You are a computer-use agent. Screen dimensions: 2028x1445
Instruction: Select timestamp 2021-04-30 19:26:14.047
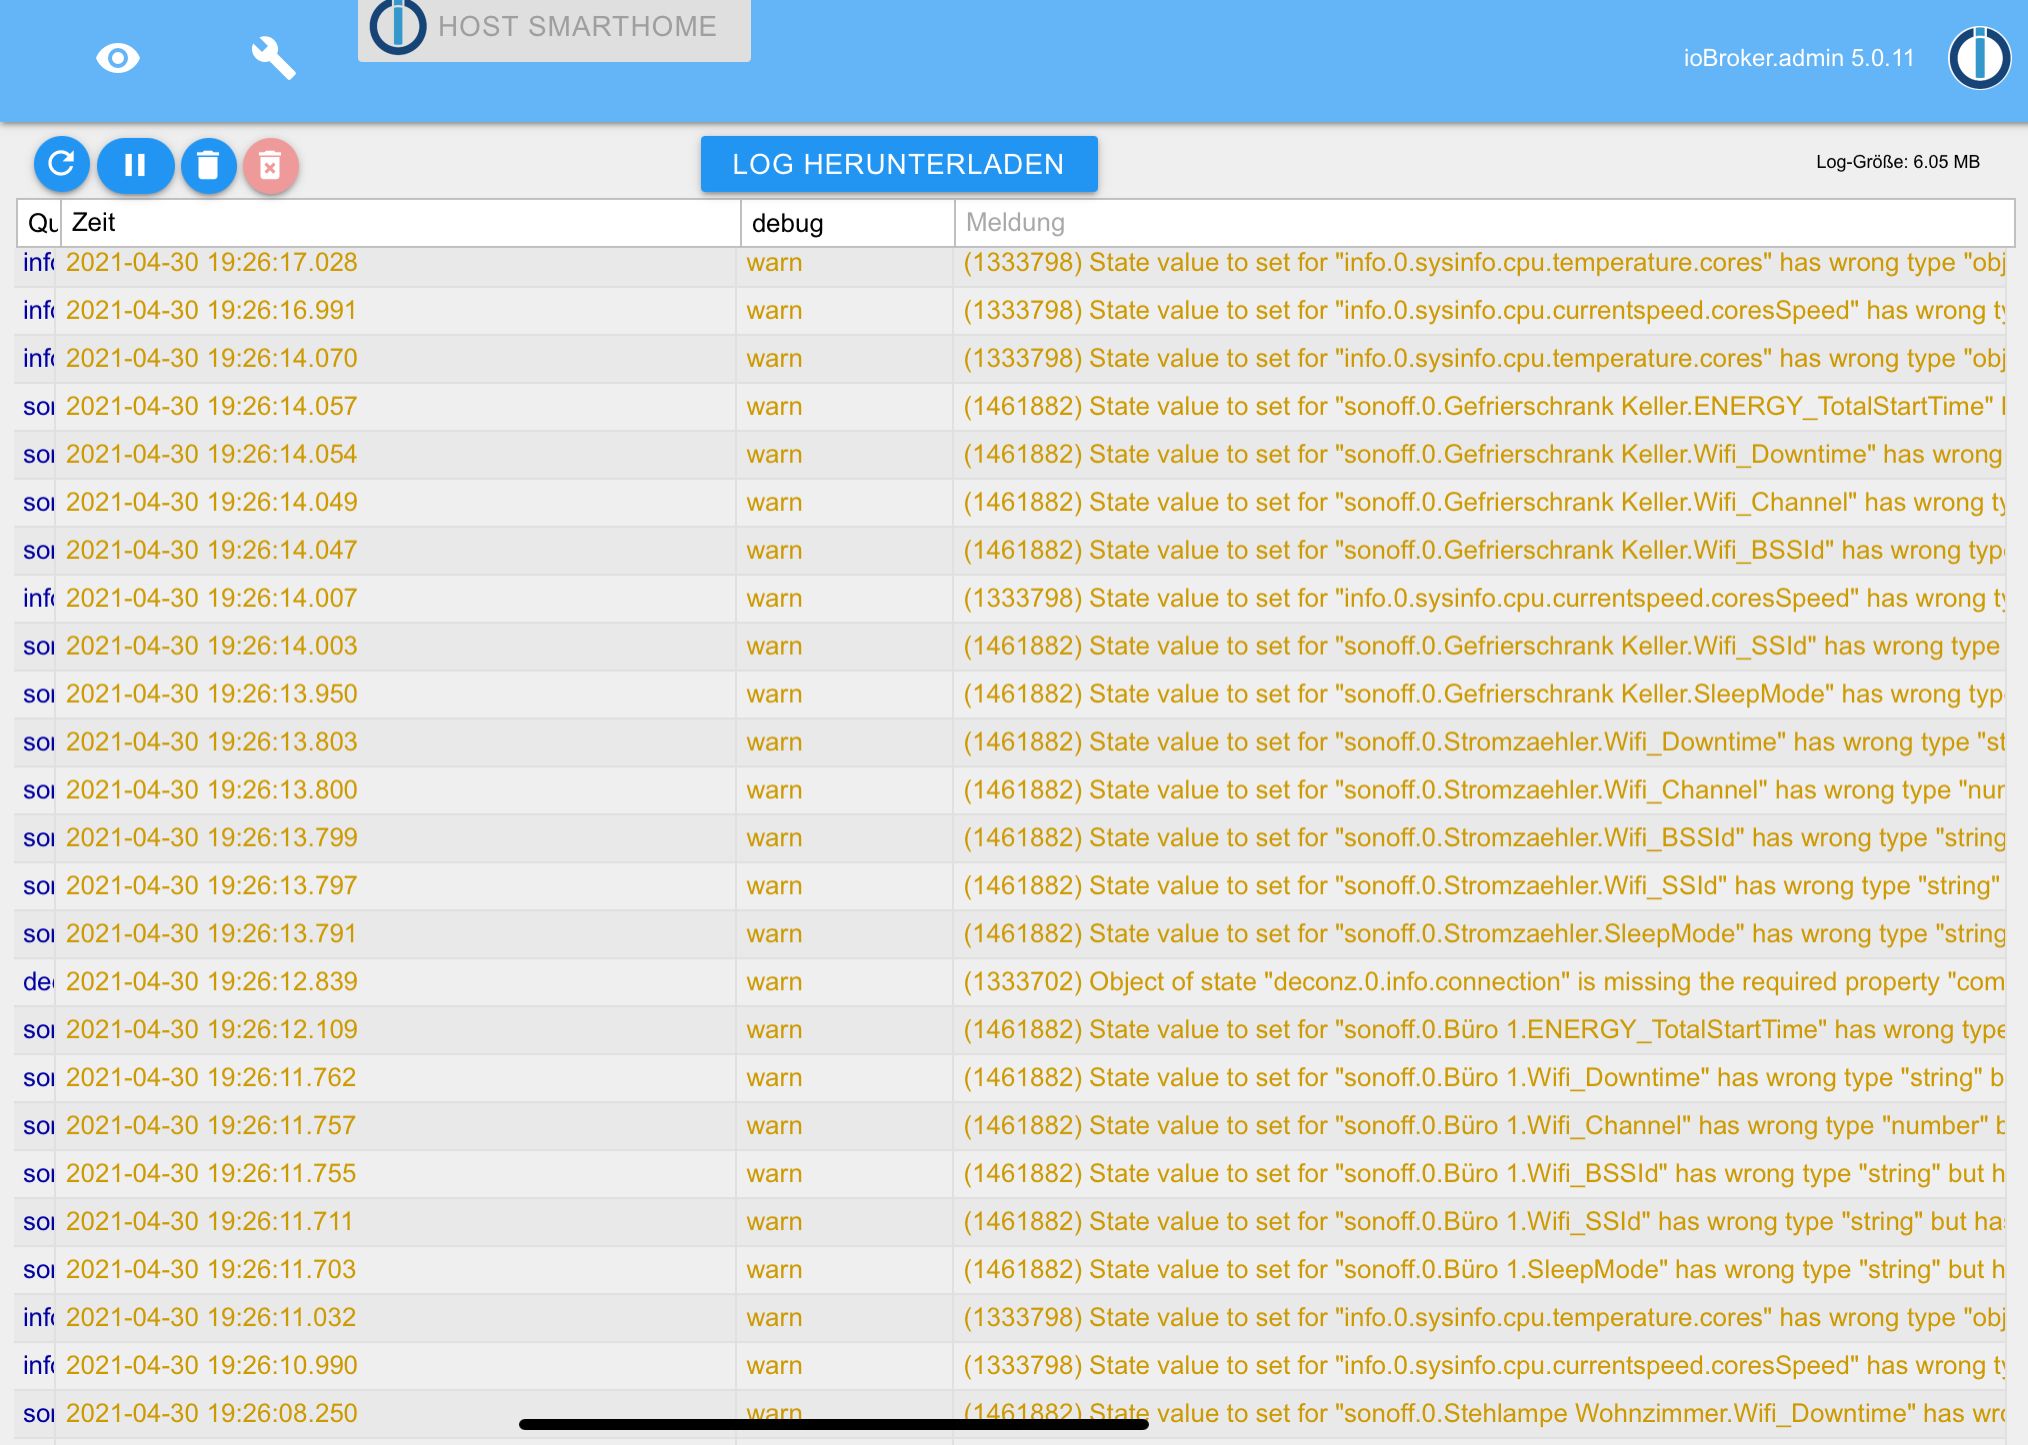(212, 550)
